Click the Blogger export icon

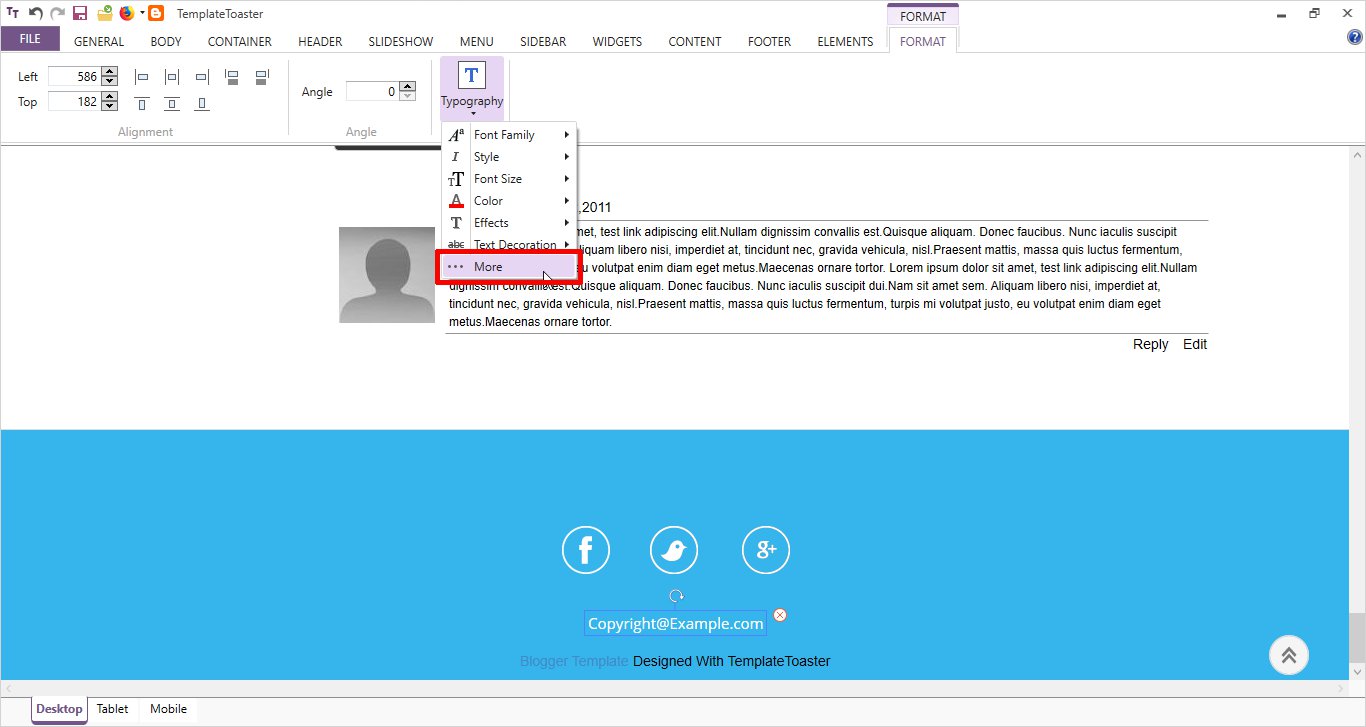pos(156,14)
